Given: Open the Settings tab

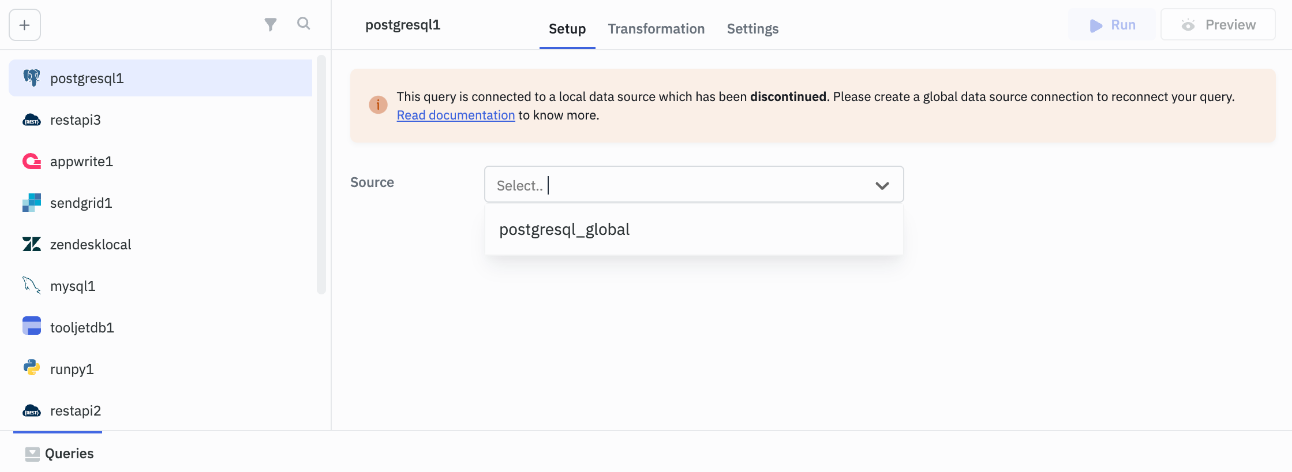Looking at the screenshot, I should click(752, 29).
